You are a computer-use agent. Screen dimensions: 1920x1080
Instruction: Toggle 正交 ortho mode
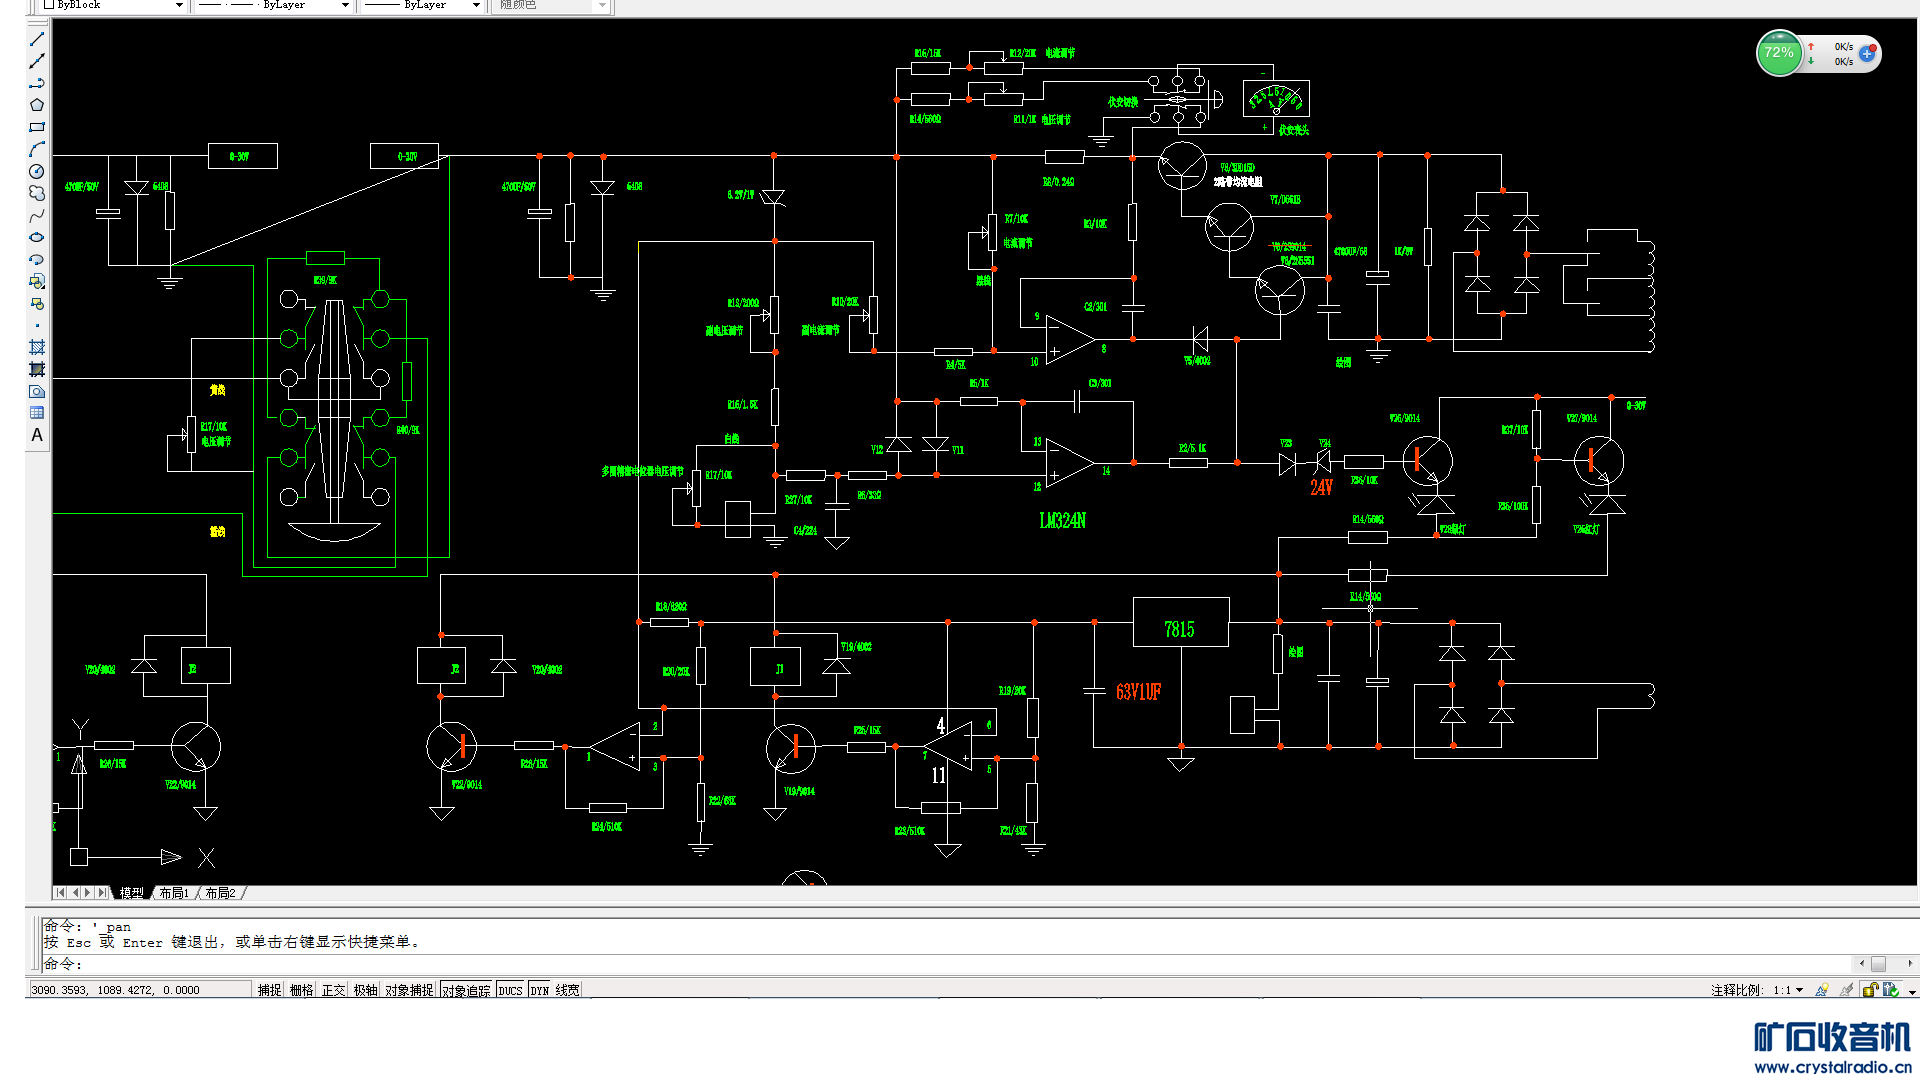click(333, 990)
